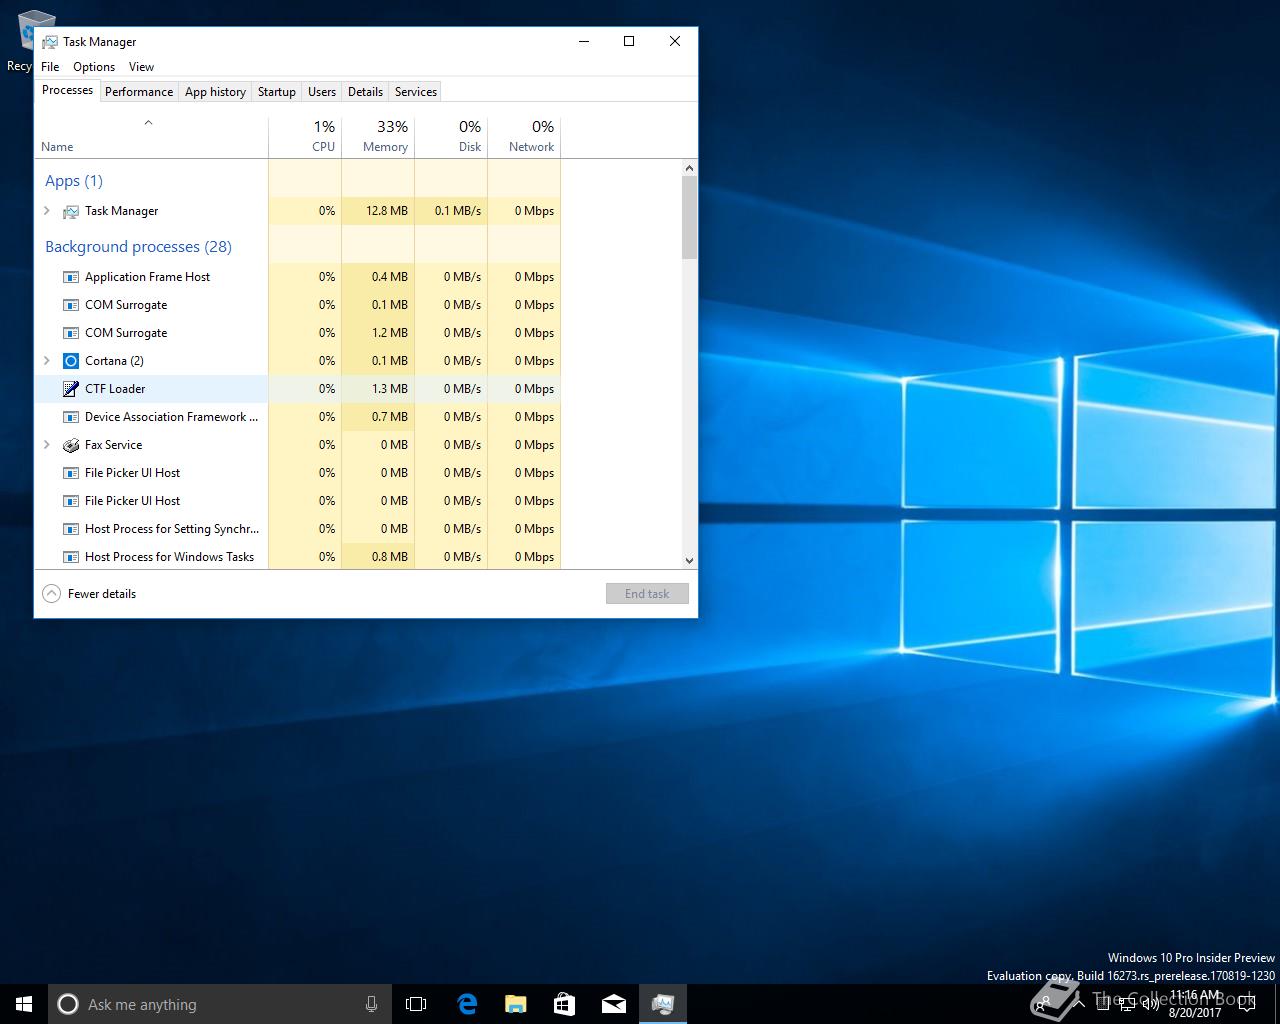Switch to the Performance tab
This screenshot has width=1280, height=1024.
tap(139, 92)
